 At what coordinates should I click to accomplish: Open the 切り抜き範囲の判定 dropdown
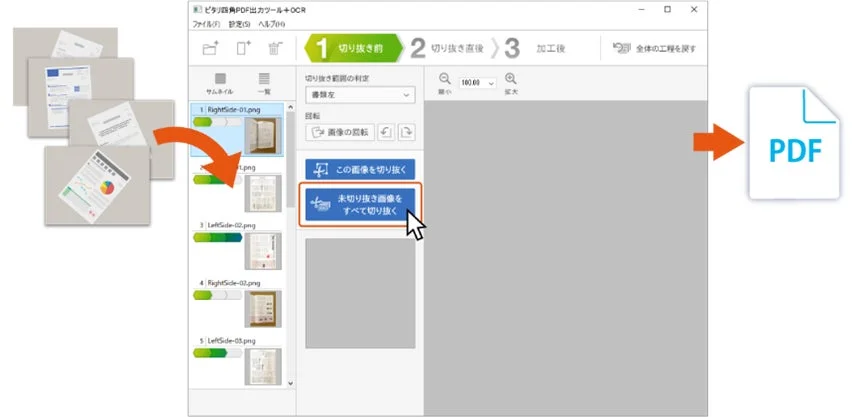click(360, 95)
